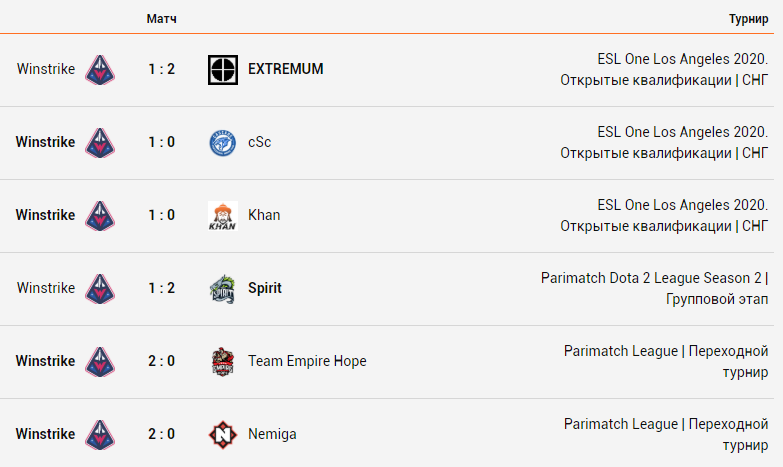Open the Spirit team logo
This screenshot has height=467, width=783.
coord(223,289)
